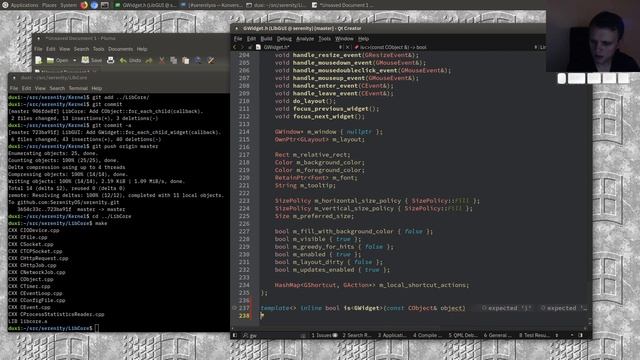Click the Open folder icon in Pluma
This screenshot has height=360, width=640.
pos(50,60)
